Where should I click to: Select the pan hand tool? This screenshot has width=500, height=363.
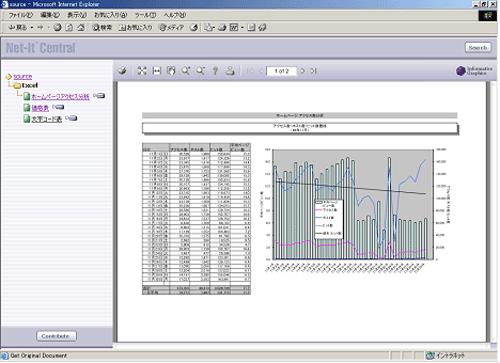[x=171, y=71]
